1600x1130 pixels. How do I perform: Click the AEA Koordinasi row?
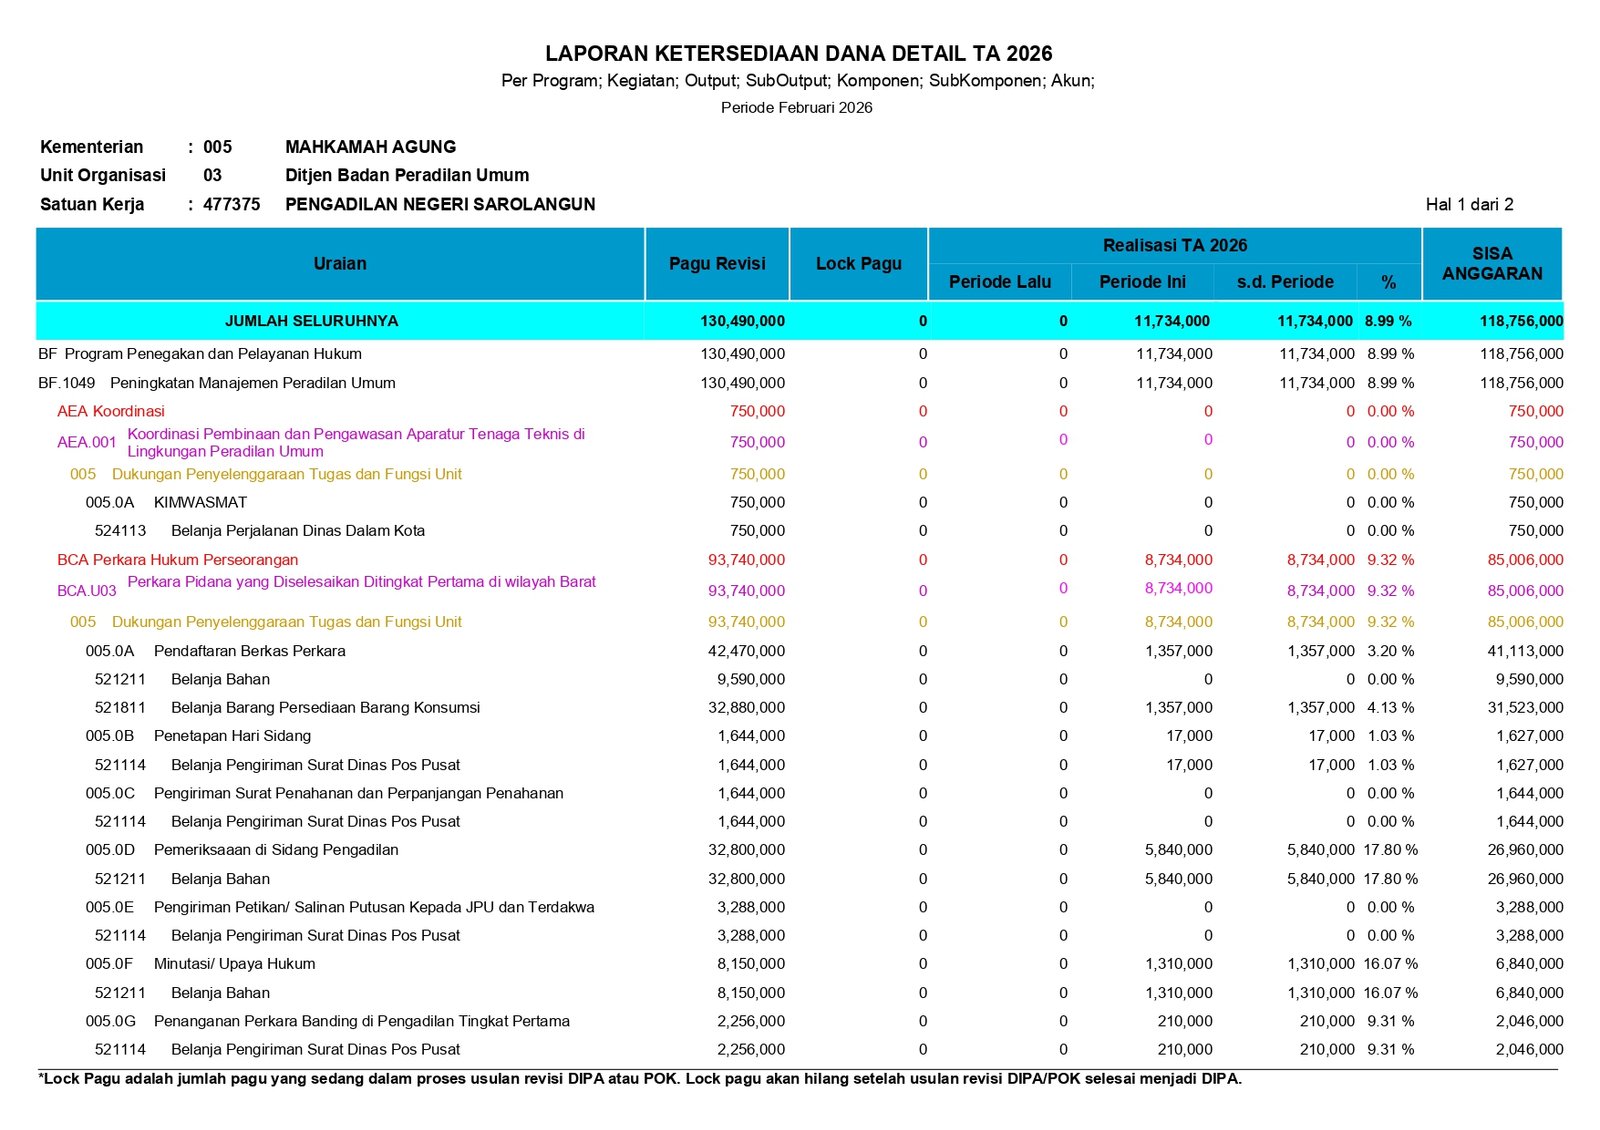(x=111, y=411)
